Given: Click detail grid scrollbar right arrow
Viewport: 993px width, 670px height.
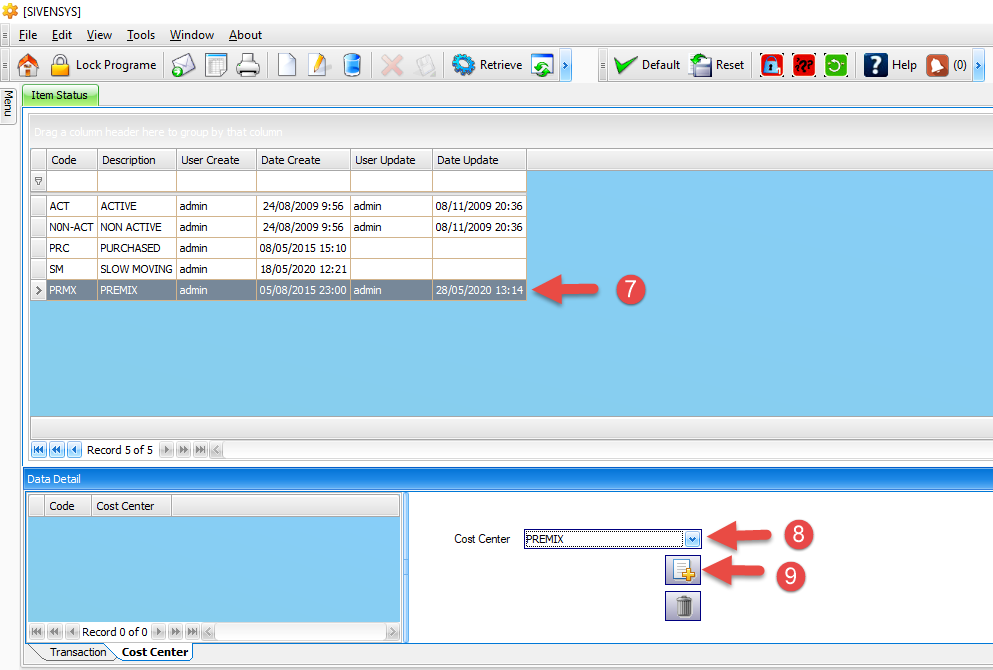Looking at the screenshot, I should click(393, 631).
